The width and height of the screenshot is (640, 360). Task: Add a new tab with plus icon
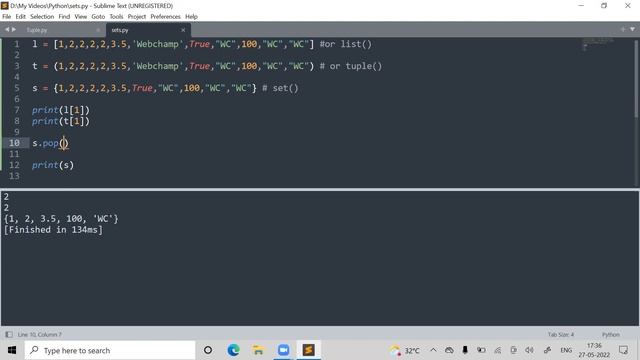622,29
